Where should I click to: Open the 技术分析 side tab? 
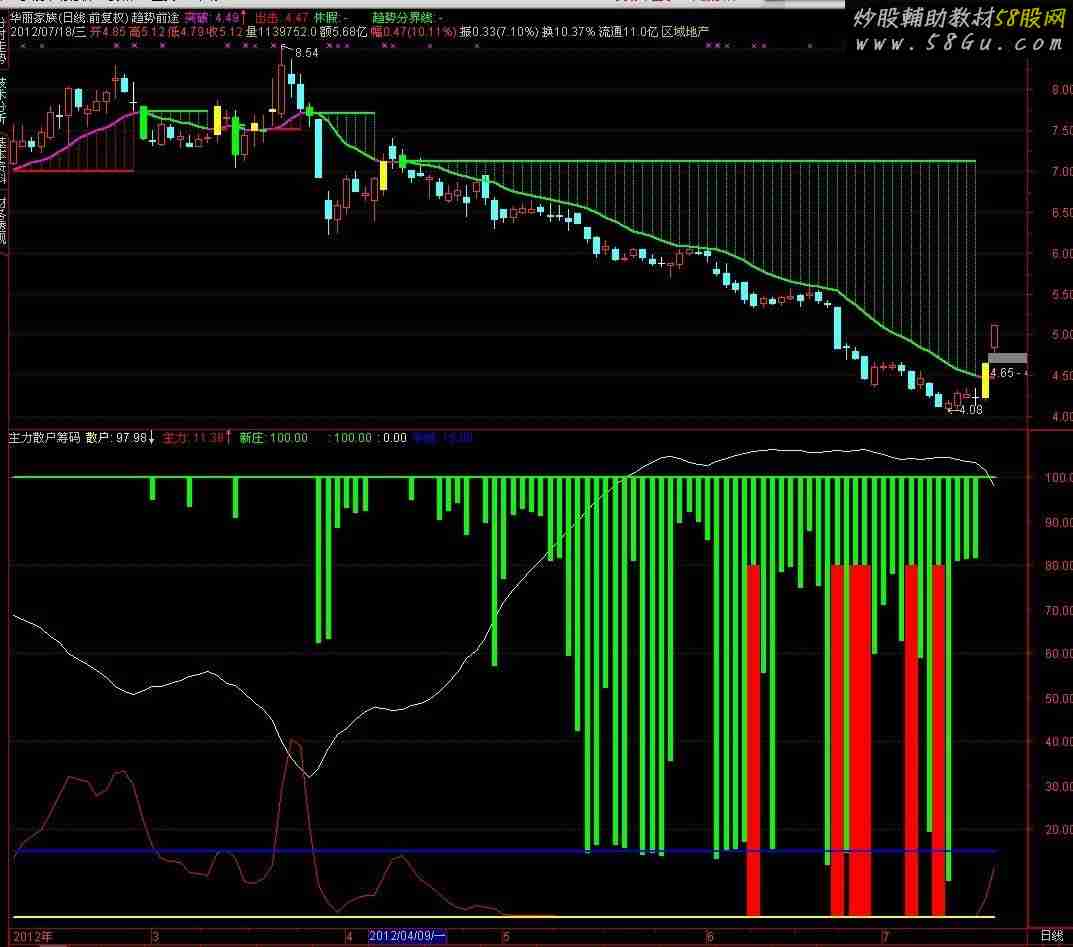click(4, 100)
